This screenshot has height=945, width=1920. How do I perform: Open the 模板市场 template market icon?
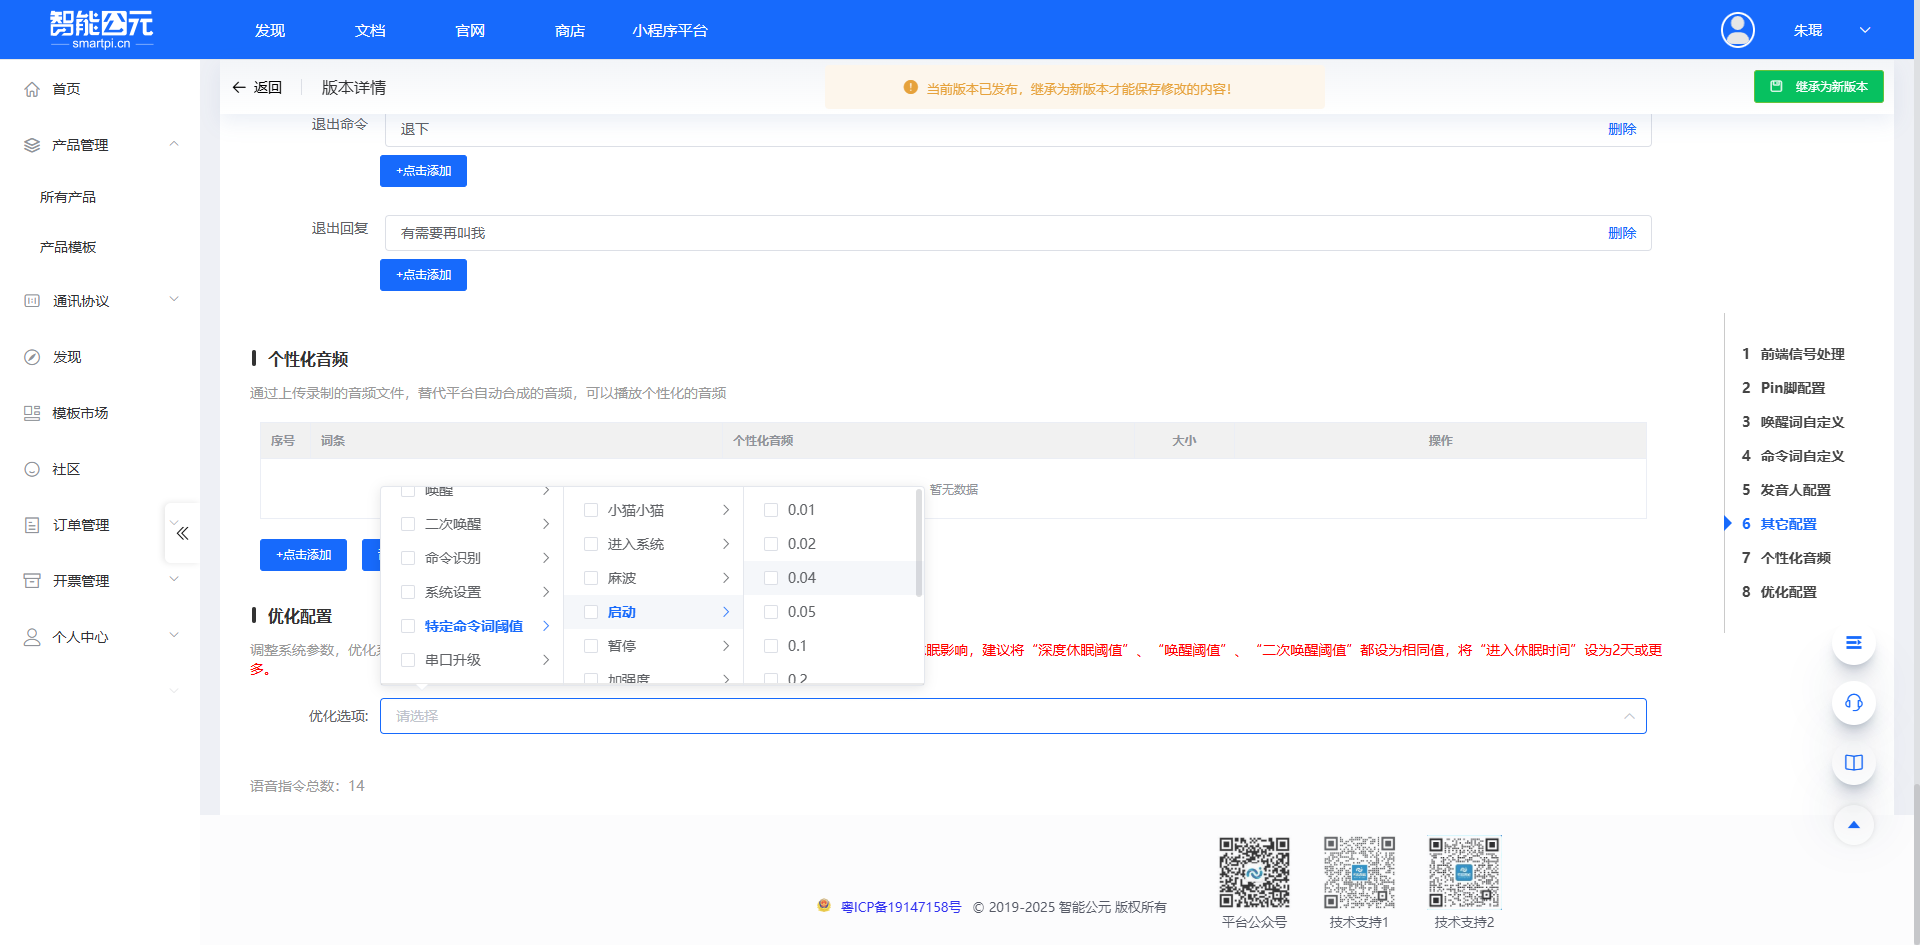click(x=31, y=412)
